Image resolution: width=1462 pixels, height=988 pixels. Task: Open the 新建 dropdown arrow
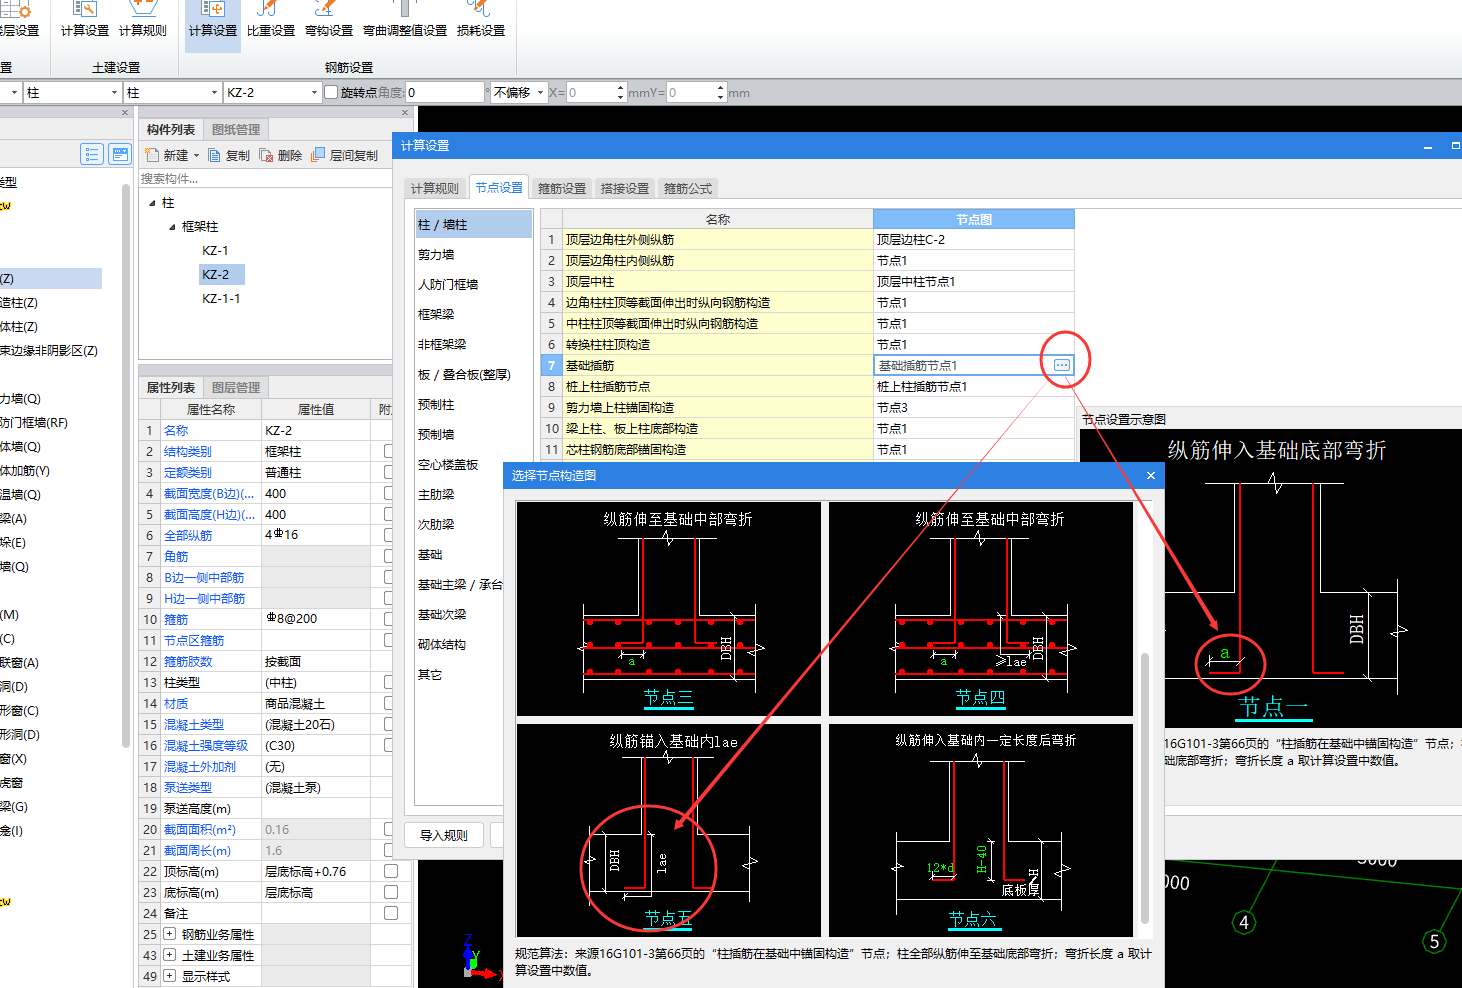tap(196, 155)
